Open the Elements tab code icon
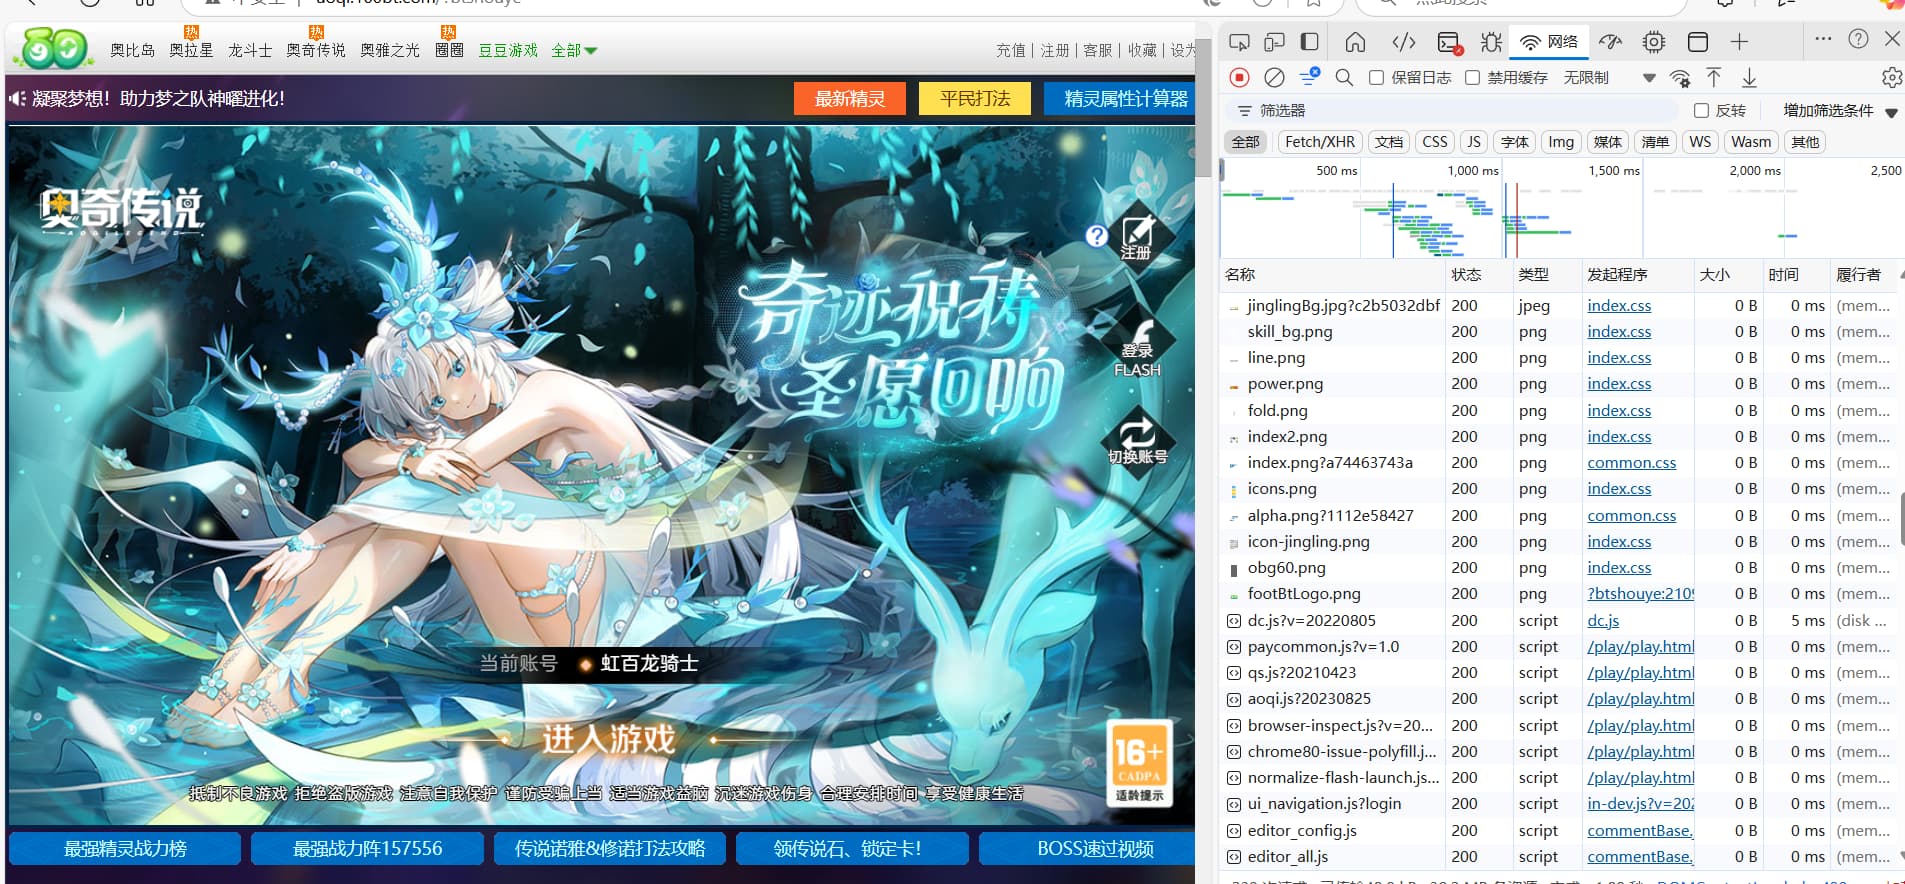The width and height of the screenshot is (1905, 884). click(x=1404, y=42)
